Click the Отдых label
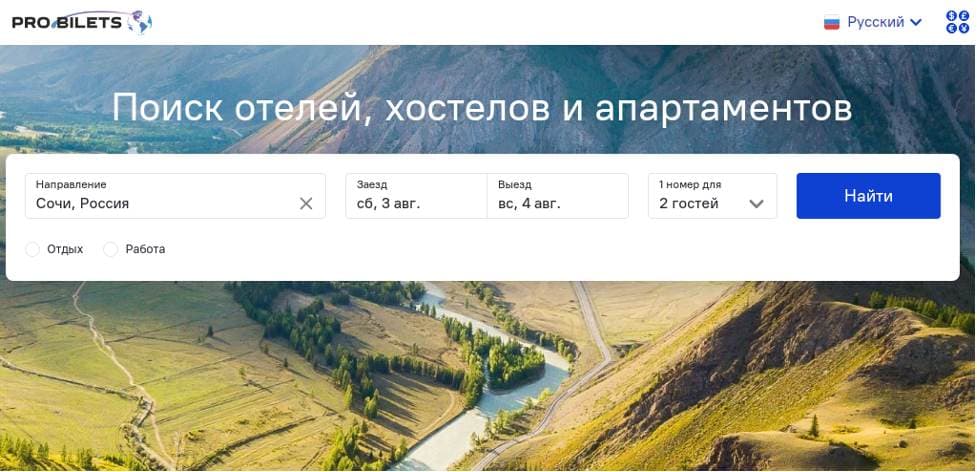This screenshot has height=472, width=977. tap(65, 250)
